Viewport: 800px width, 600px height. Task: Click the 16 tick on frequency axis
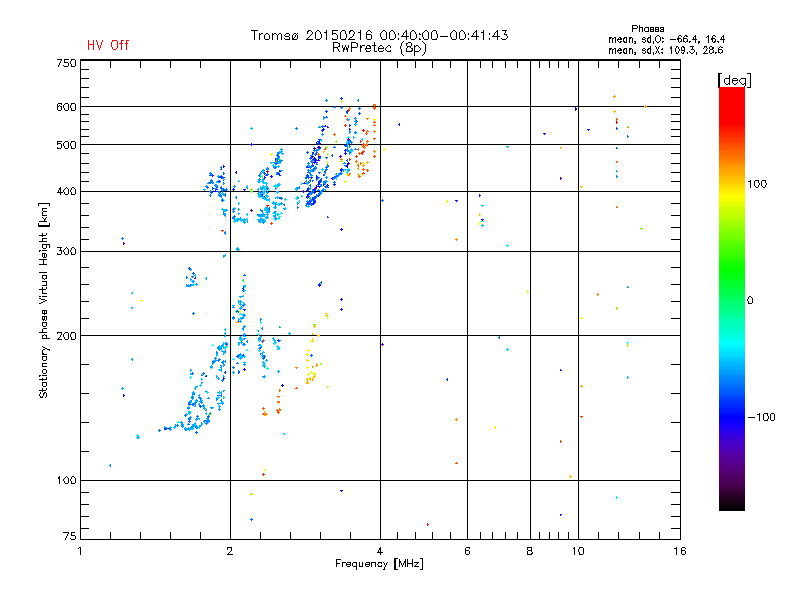click(x=679, y=551)
